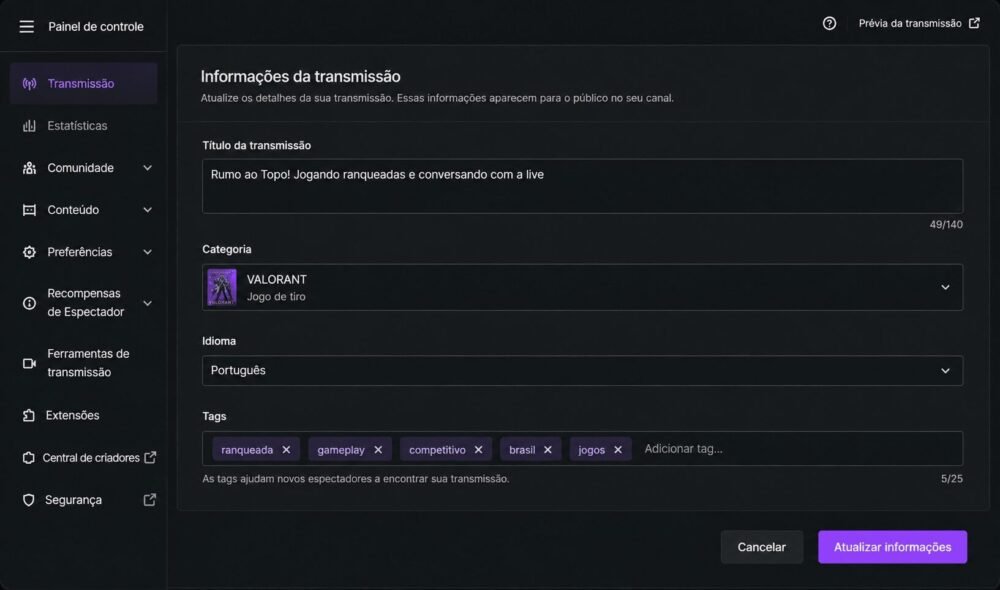The width and height of the screenshot is (1000, 590).
Task: Expand the Comunidade section chevron
Action: click(147, 168)
